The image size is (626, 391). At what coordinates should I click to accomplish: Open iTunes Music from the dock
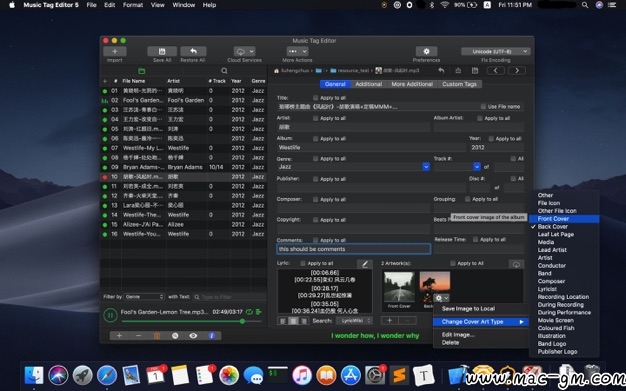[x=302, y=375]
